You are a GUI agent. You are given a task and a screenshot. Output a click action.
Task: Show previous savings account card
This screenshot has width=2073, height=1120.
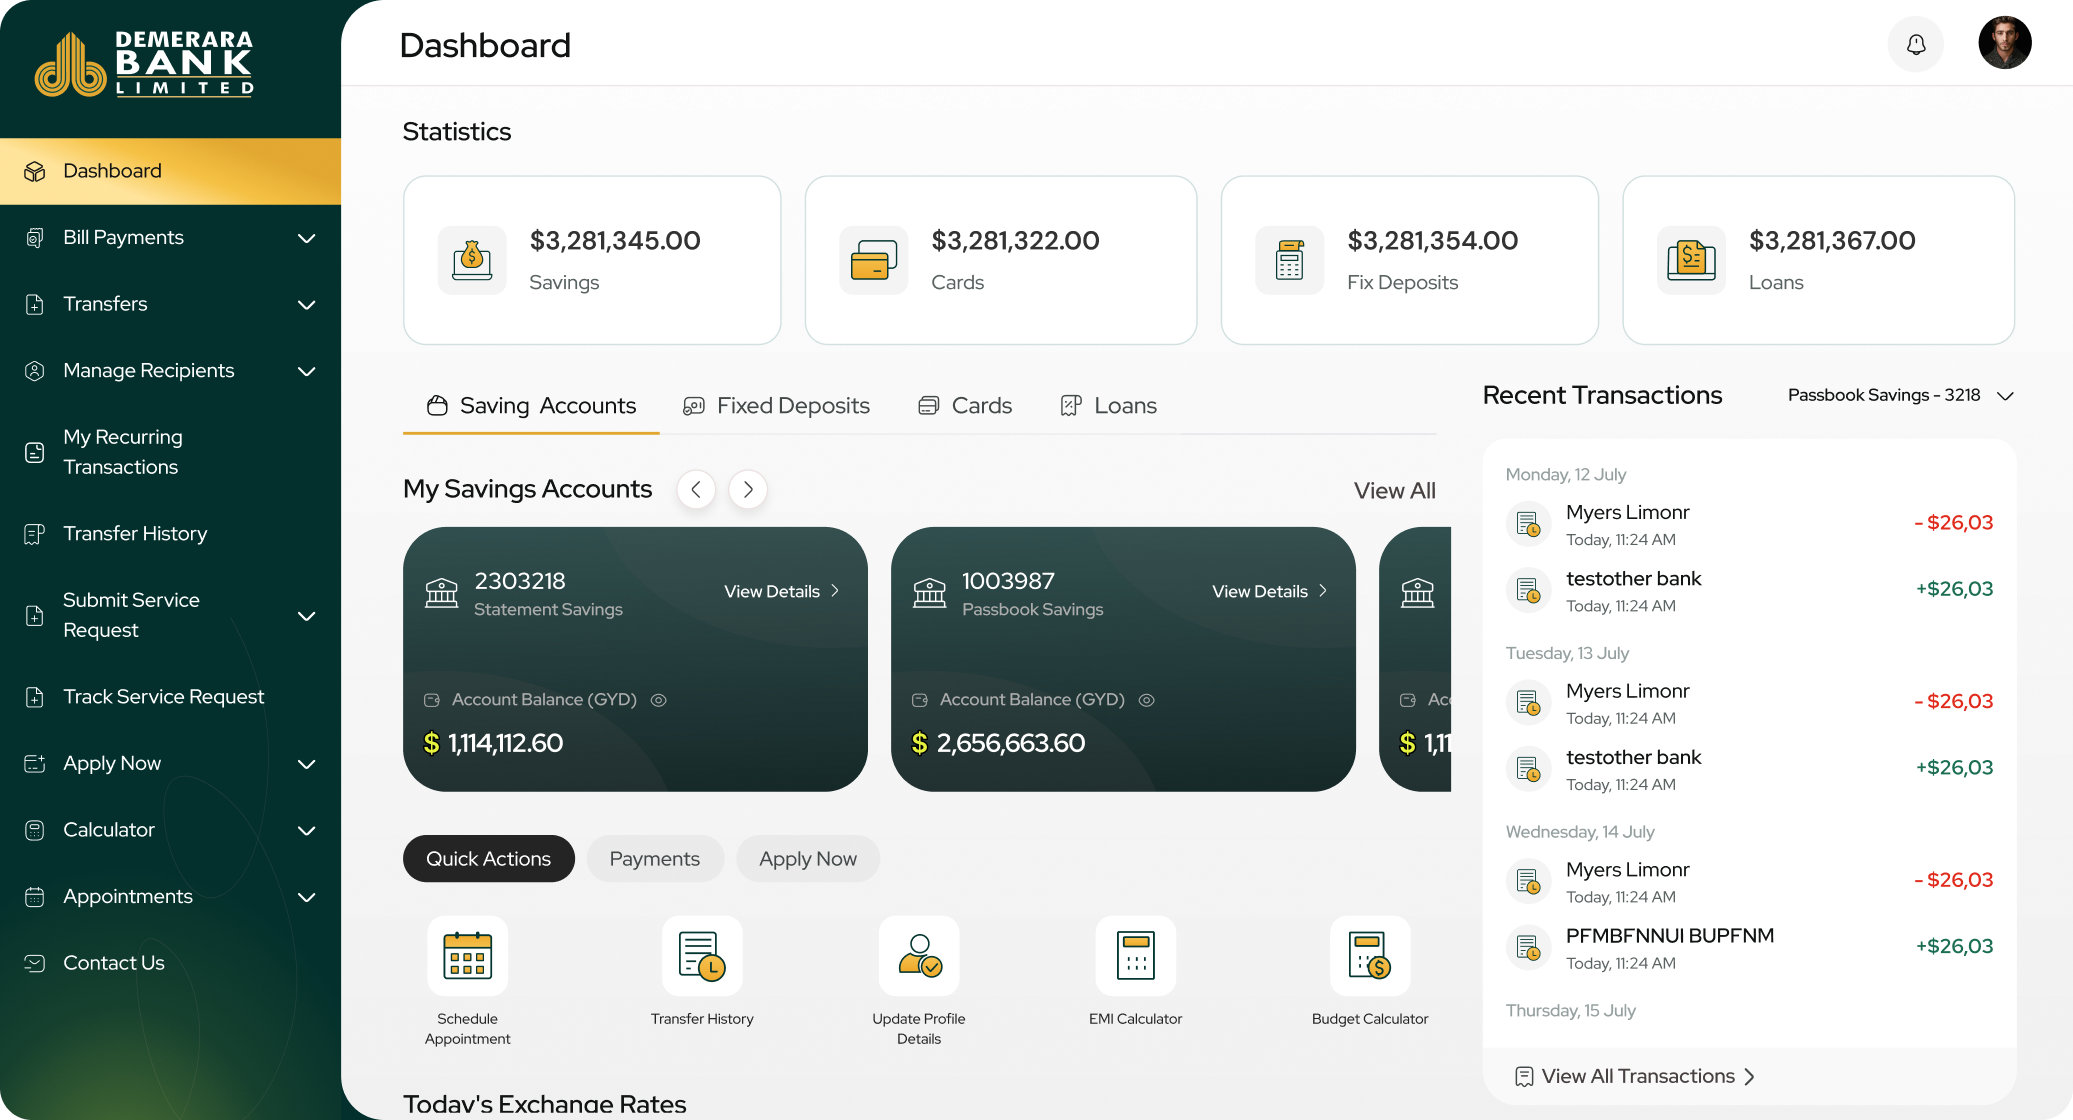point(696,490)
